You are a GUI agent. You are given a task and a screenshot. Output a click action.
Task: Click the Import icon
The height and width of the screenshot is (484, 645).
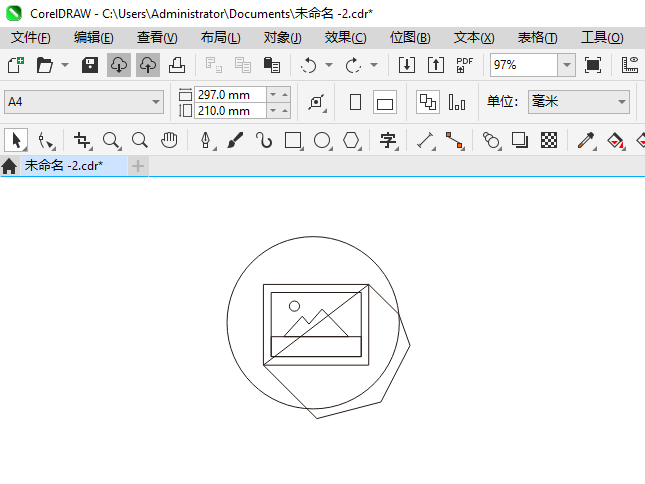pos(407,65)
